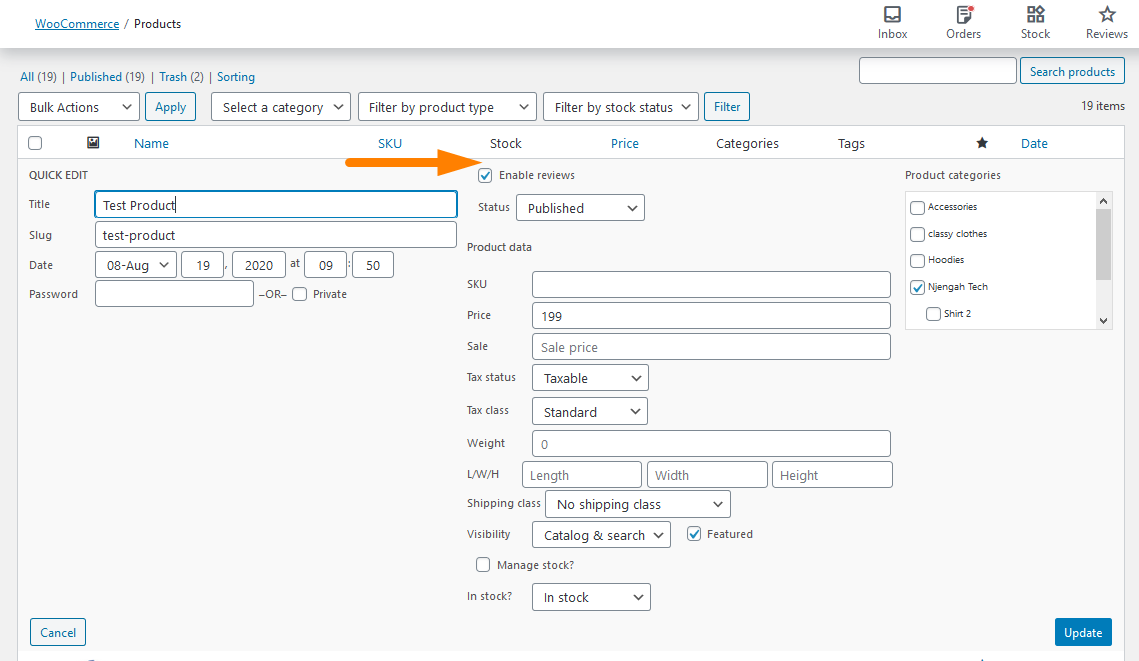The image size is (1139, 661).
Task: Switch to the Sorting view
Action: pos(235,76)
